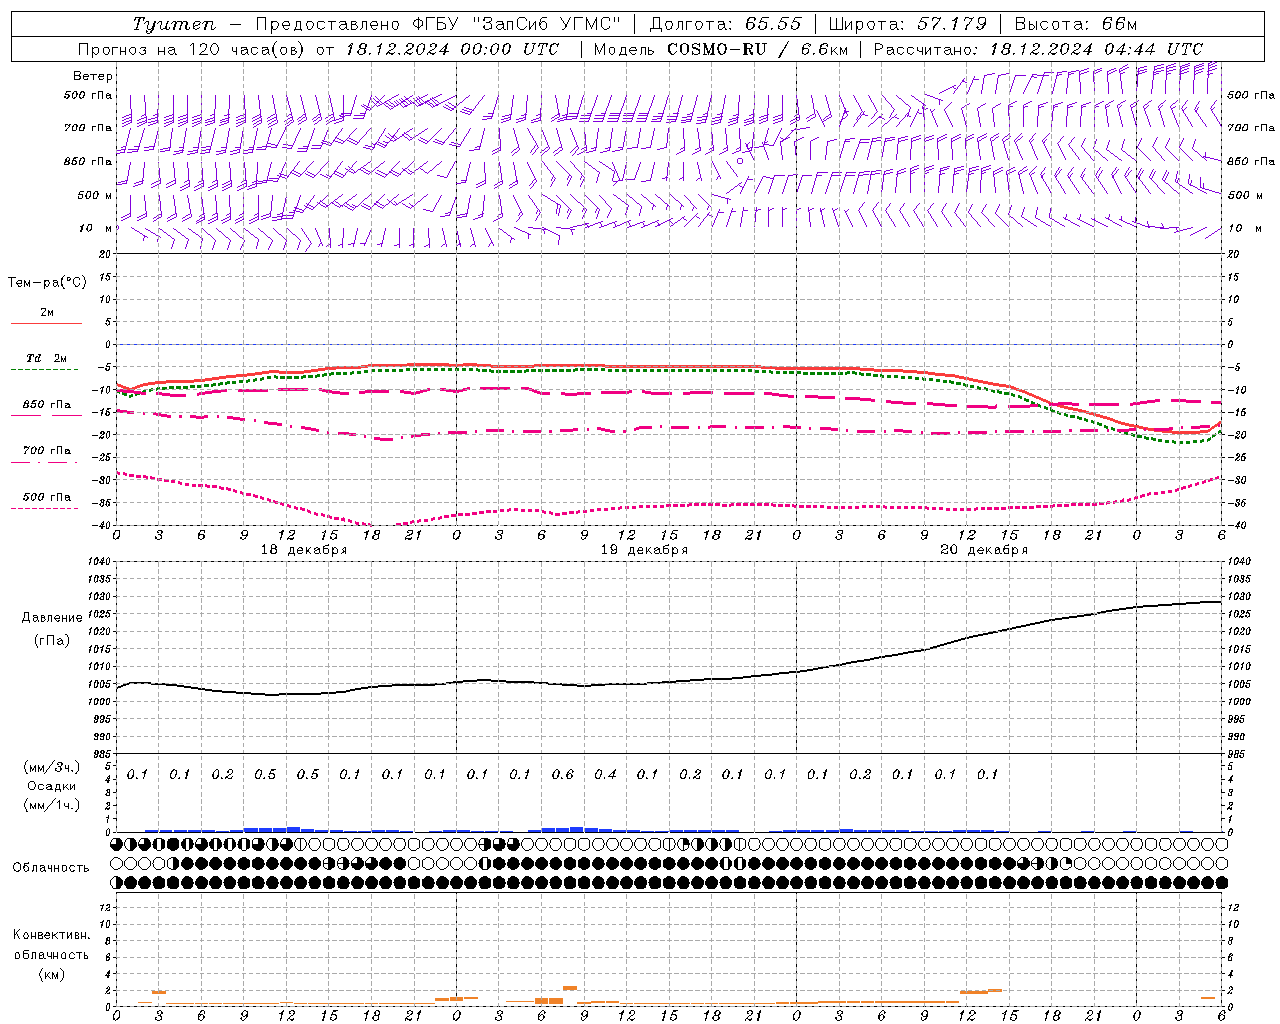Viewport: 1280px width, 1024px height.
Task: Select the Осадки label
Action: (52, 786)
